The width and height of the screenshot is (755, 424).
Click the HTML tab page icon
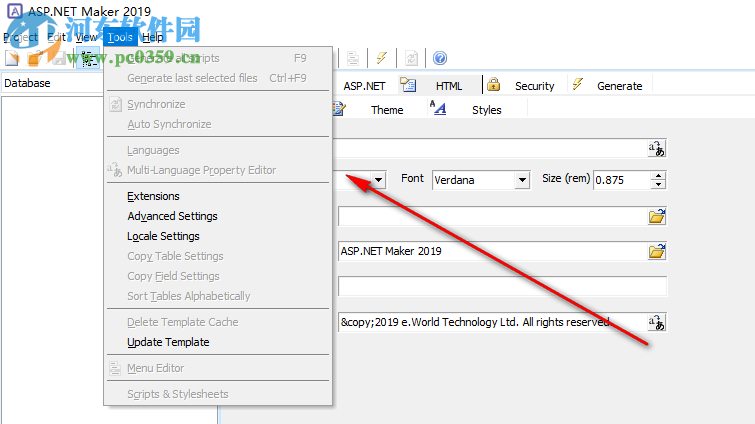[x=408, y=85]
